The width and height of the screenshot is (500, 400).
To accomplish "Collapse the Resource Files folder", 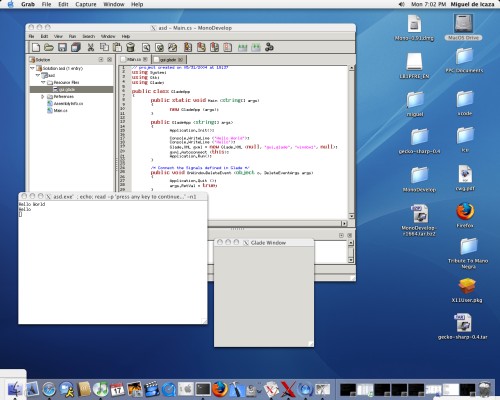I will 43,82.
